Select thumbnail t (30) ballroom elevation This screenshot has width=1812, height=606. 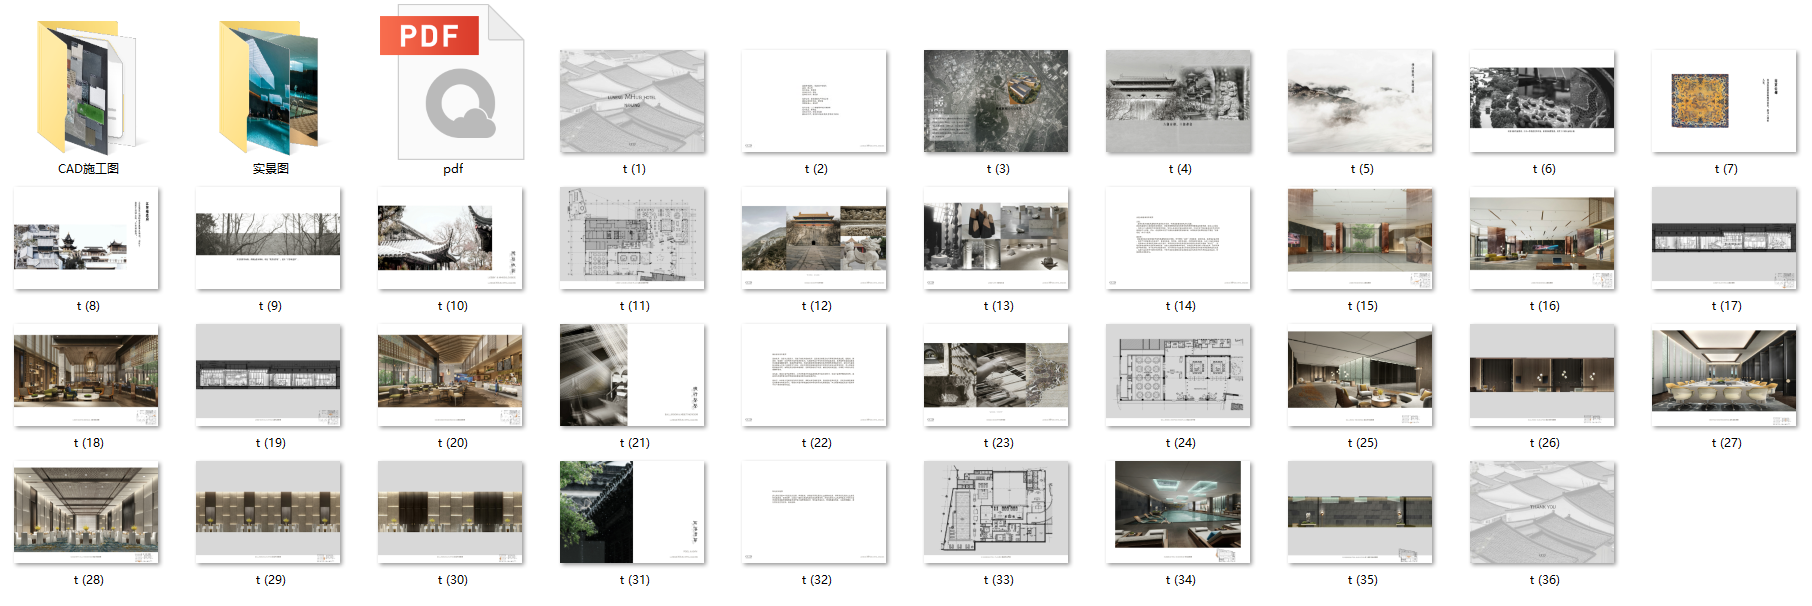[x=450, y=512]
